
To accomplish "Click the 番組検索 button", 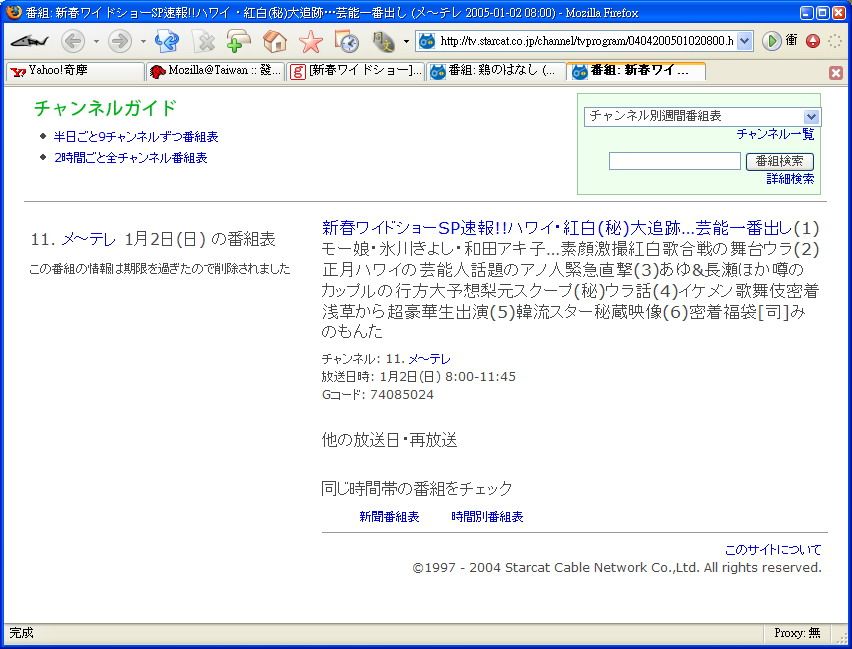I will [779, 161].
